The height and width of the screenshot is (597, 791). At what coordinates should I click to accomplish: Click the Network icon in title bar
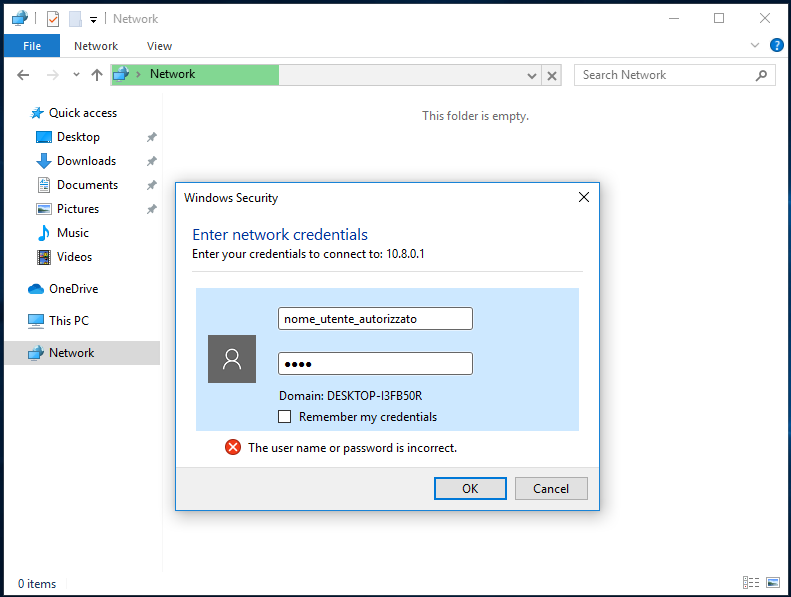click(x=20, y=19)
